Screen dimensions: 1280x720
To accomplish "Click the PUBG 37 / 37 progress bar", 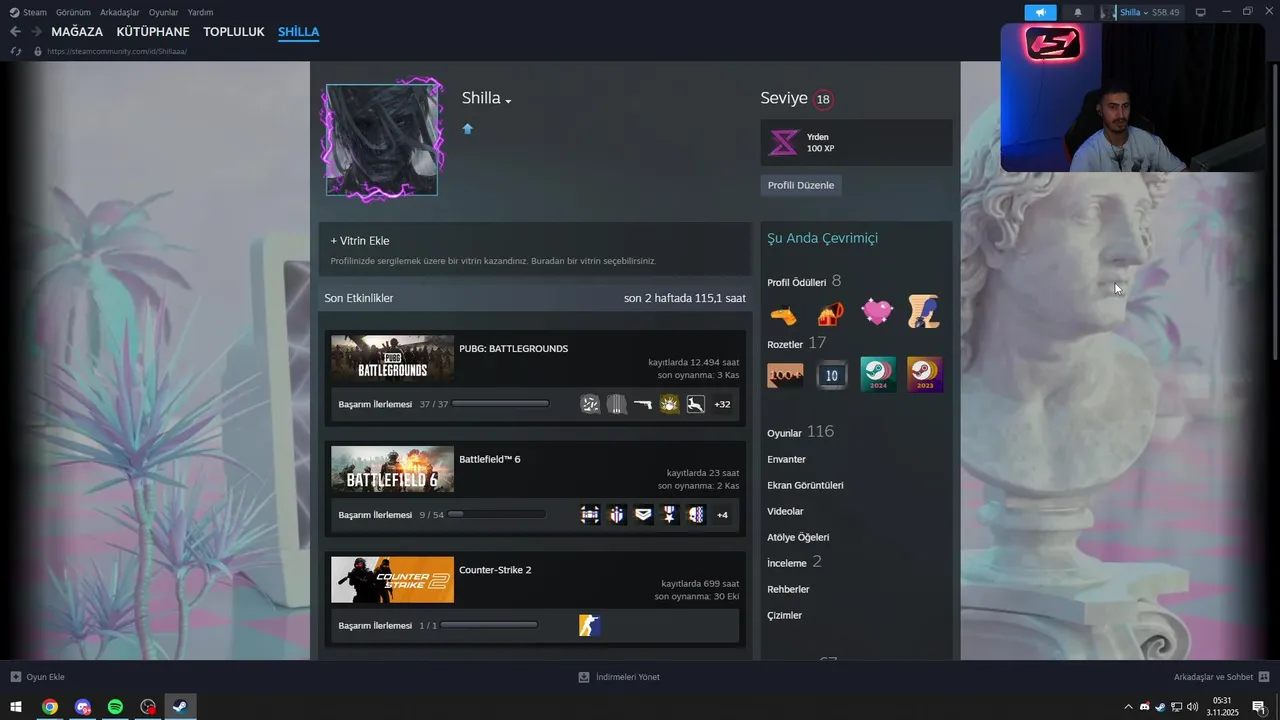I will (x=500, y=404).
